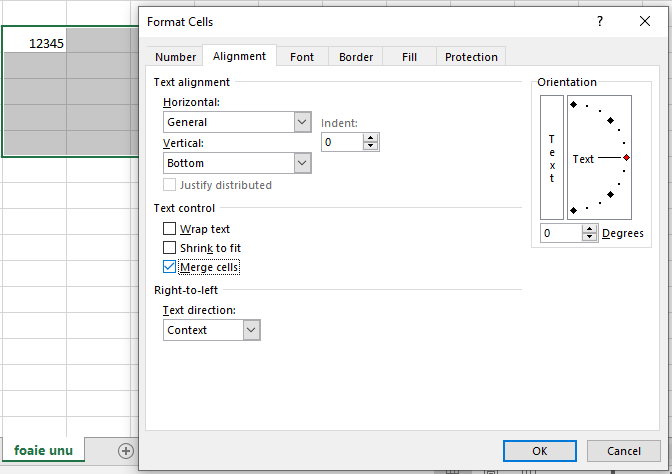Uncheck the Merge cells checkbox
The width and height of the screenshot is (672, 474).
click(169, 267)
